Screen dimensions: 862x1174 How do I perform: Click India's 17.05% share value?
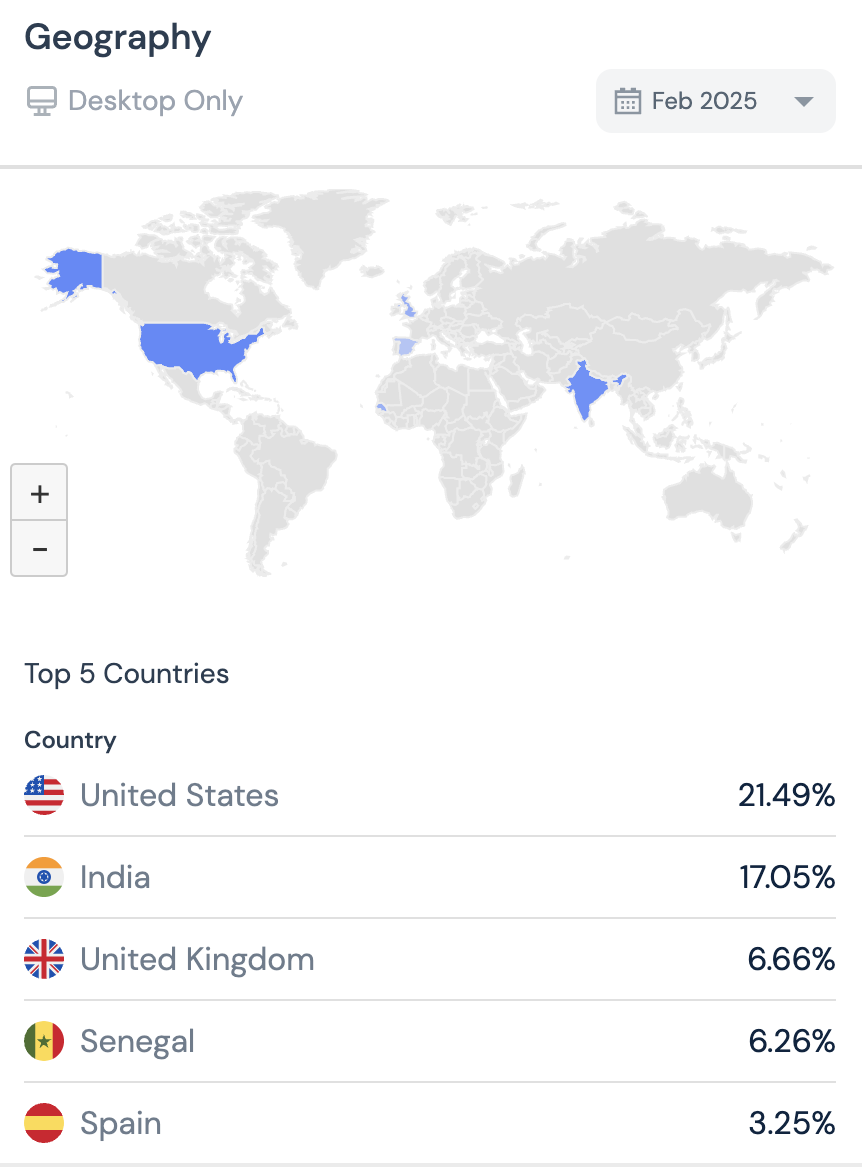click(x=786, y=877)
